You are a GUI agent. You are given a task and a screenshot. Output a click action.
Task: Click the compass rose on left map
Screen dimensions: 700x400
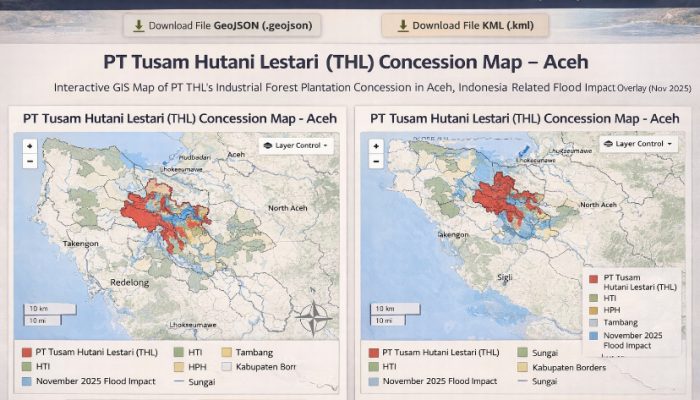coord(314,318)
